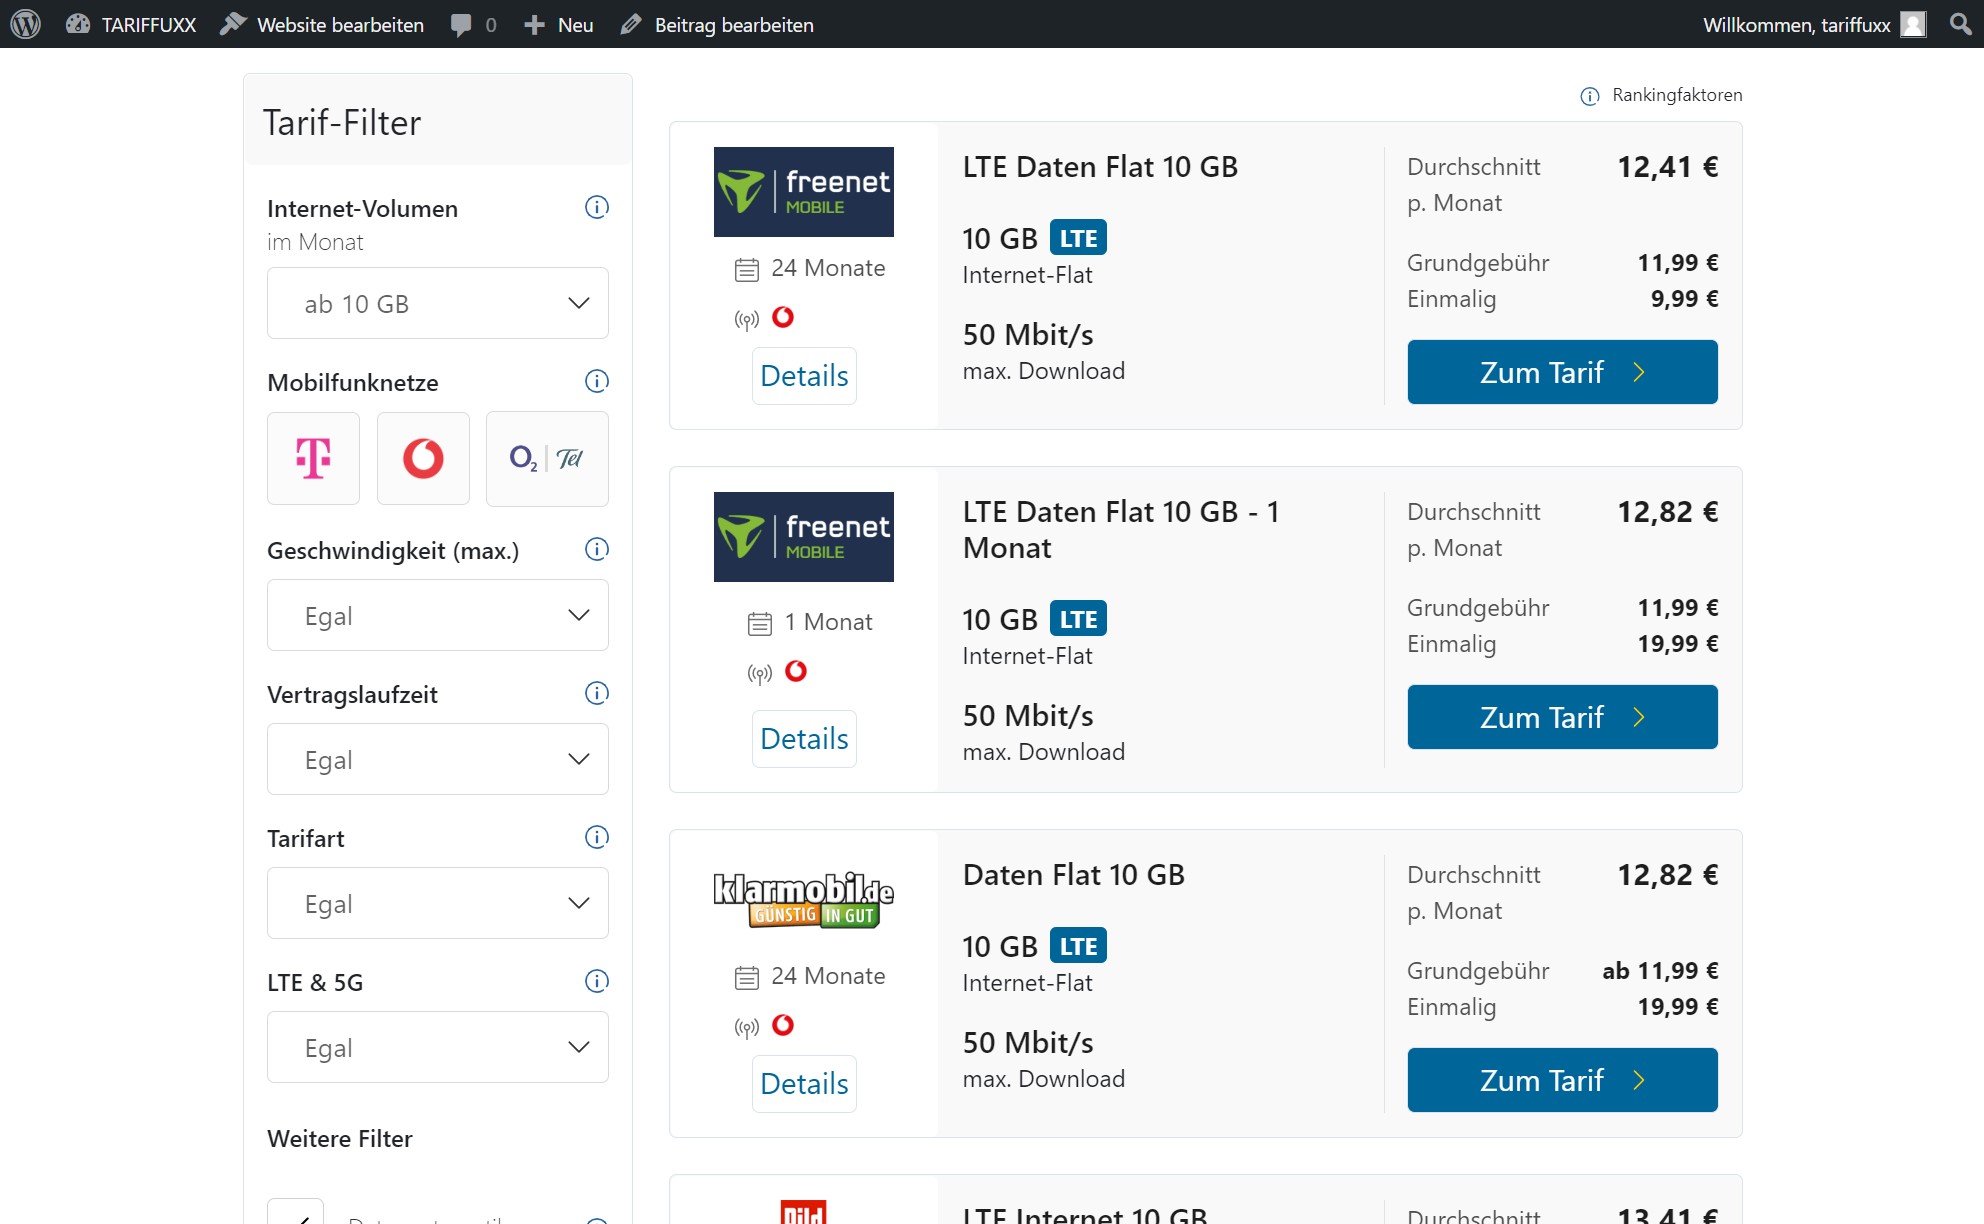The image size is (1984, 1224).
Task: Open the WordPress logo menu
Action: [x=25, y=24]
